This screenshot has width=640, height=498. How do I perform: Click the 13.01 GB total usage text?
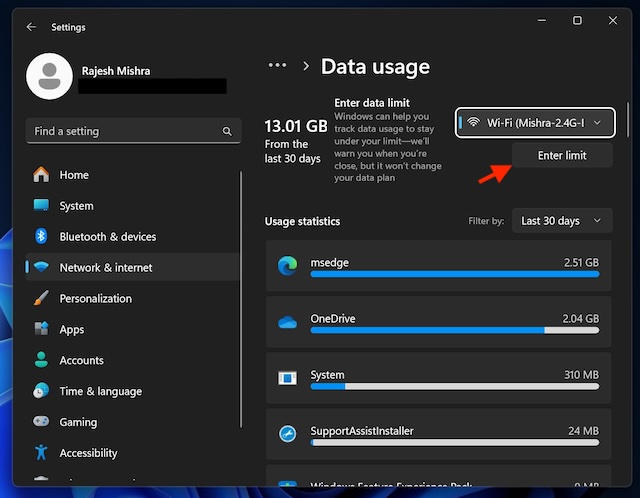coord(296,126)
